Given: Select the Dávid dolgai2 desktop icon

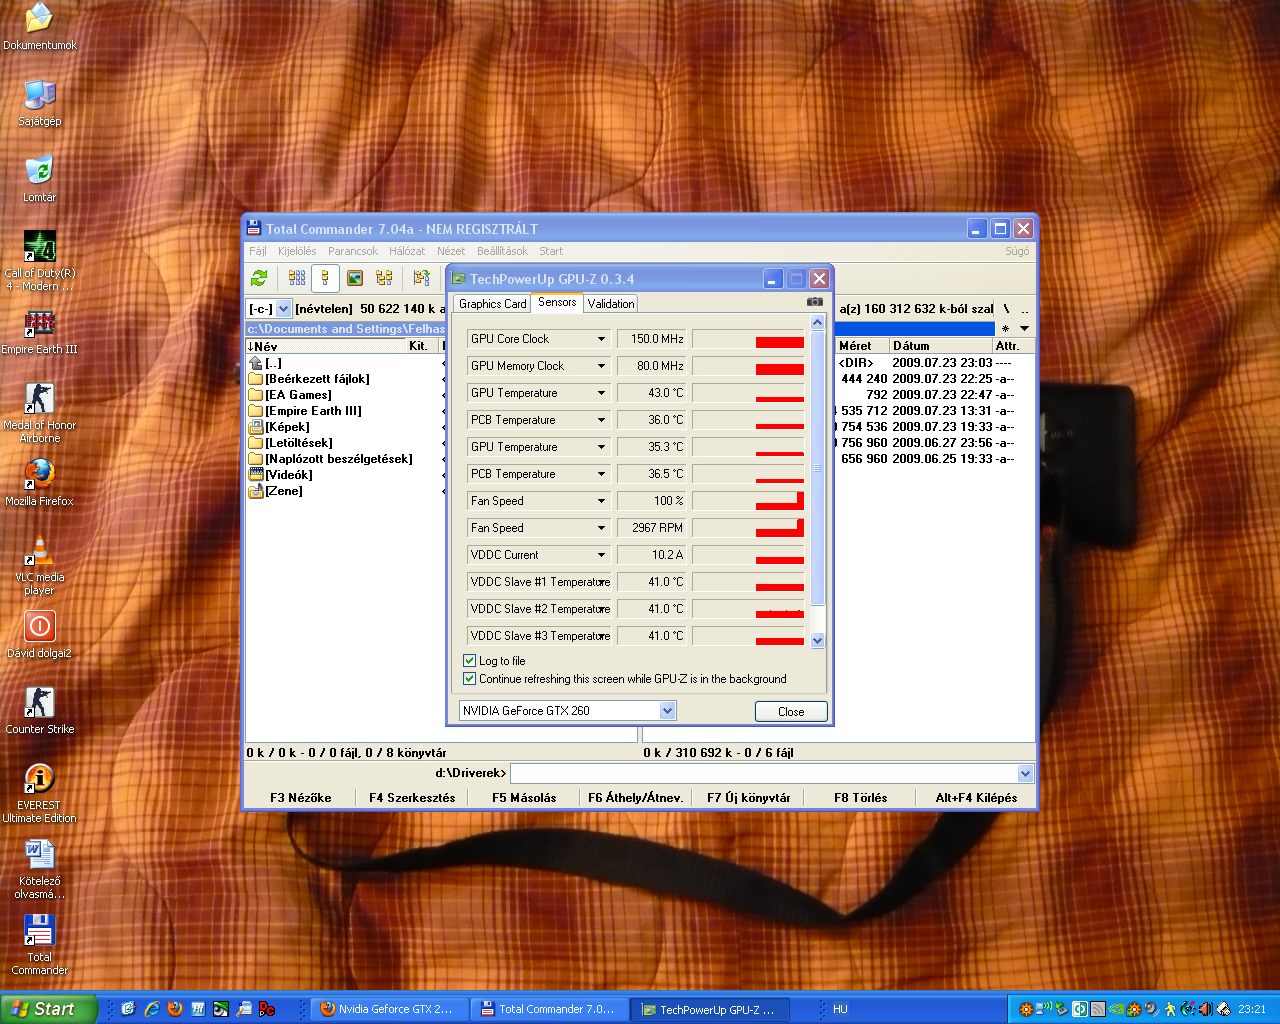Looking at the screenshot, I should 39,635.
